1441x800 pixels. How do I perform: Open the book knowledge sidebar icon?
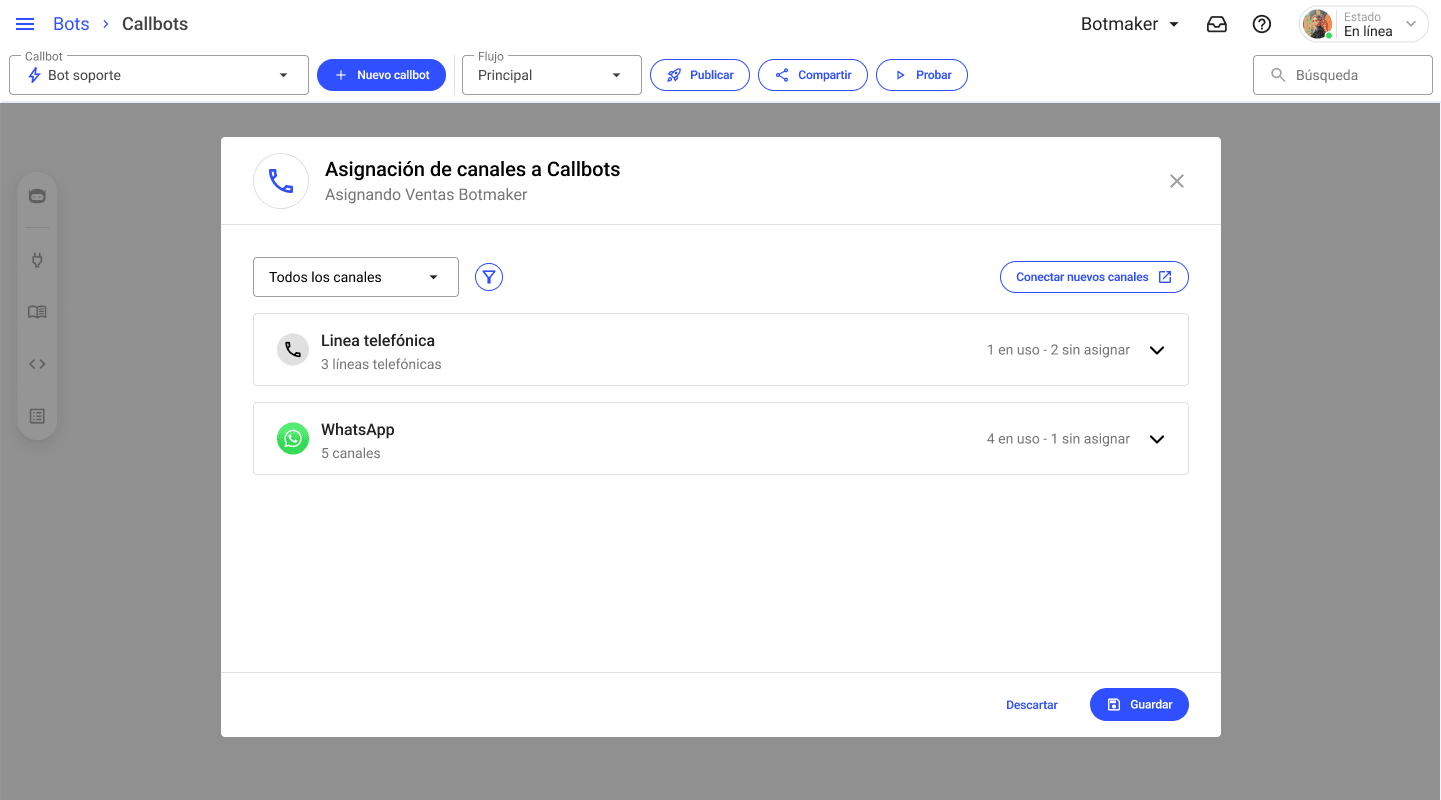tap(37, 312)
